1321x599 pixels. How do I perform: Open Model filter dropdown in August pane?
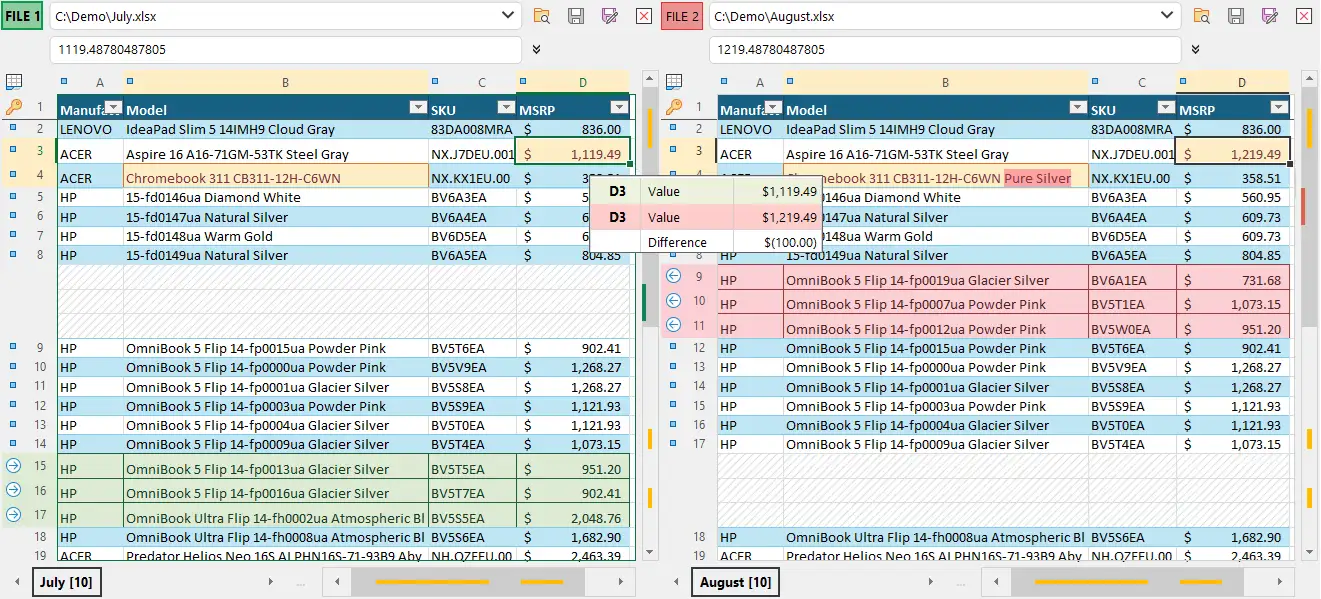[1077, 108]
